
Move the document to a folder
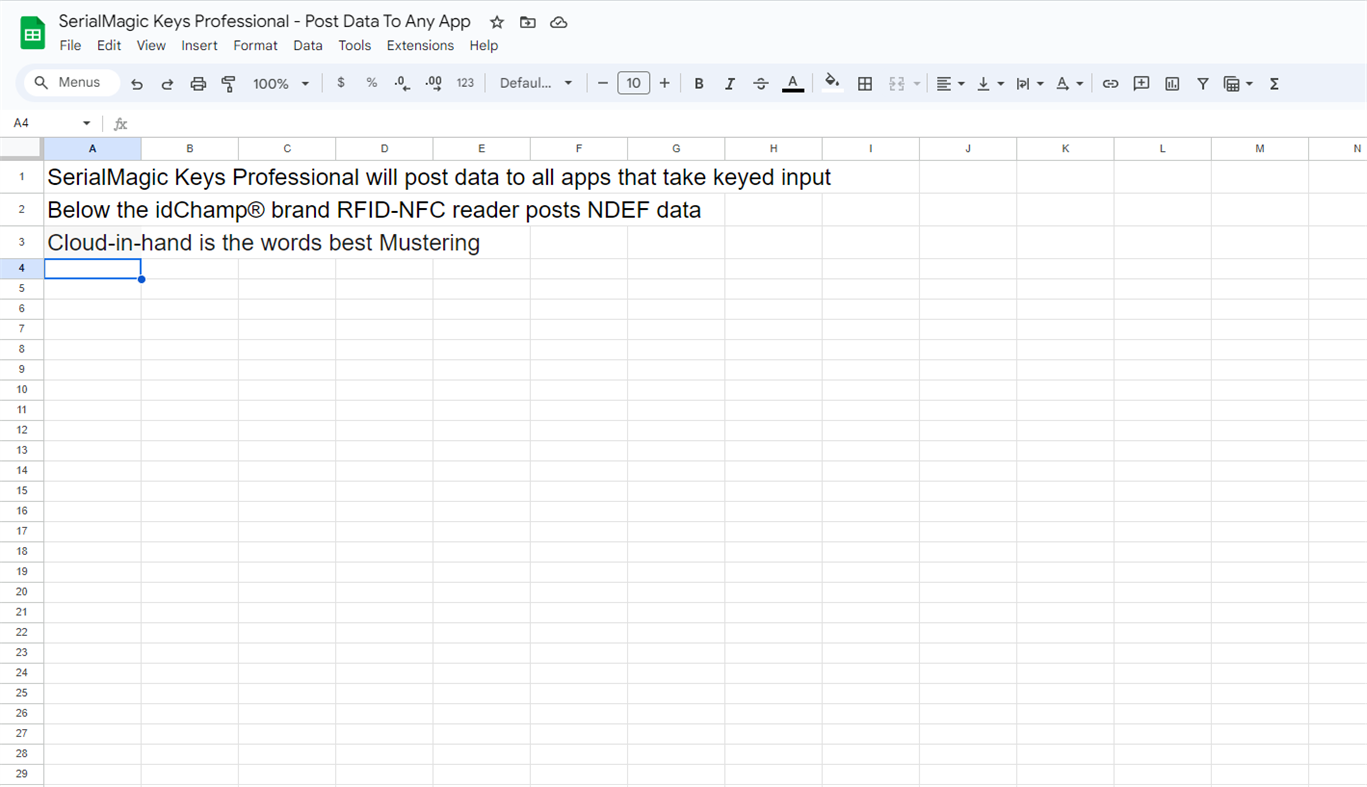[x=528, y=22]
